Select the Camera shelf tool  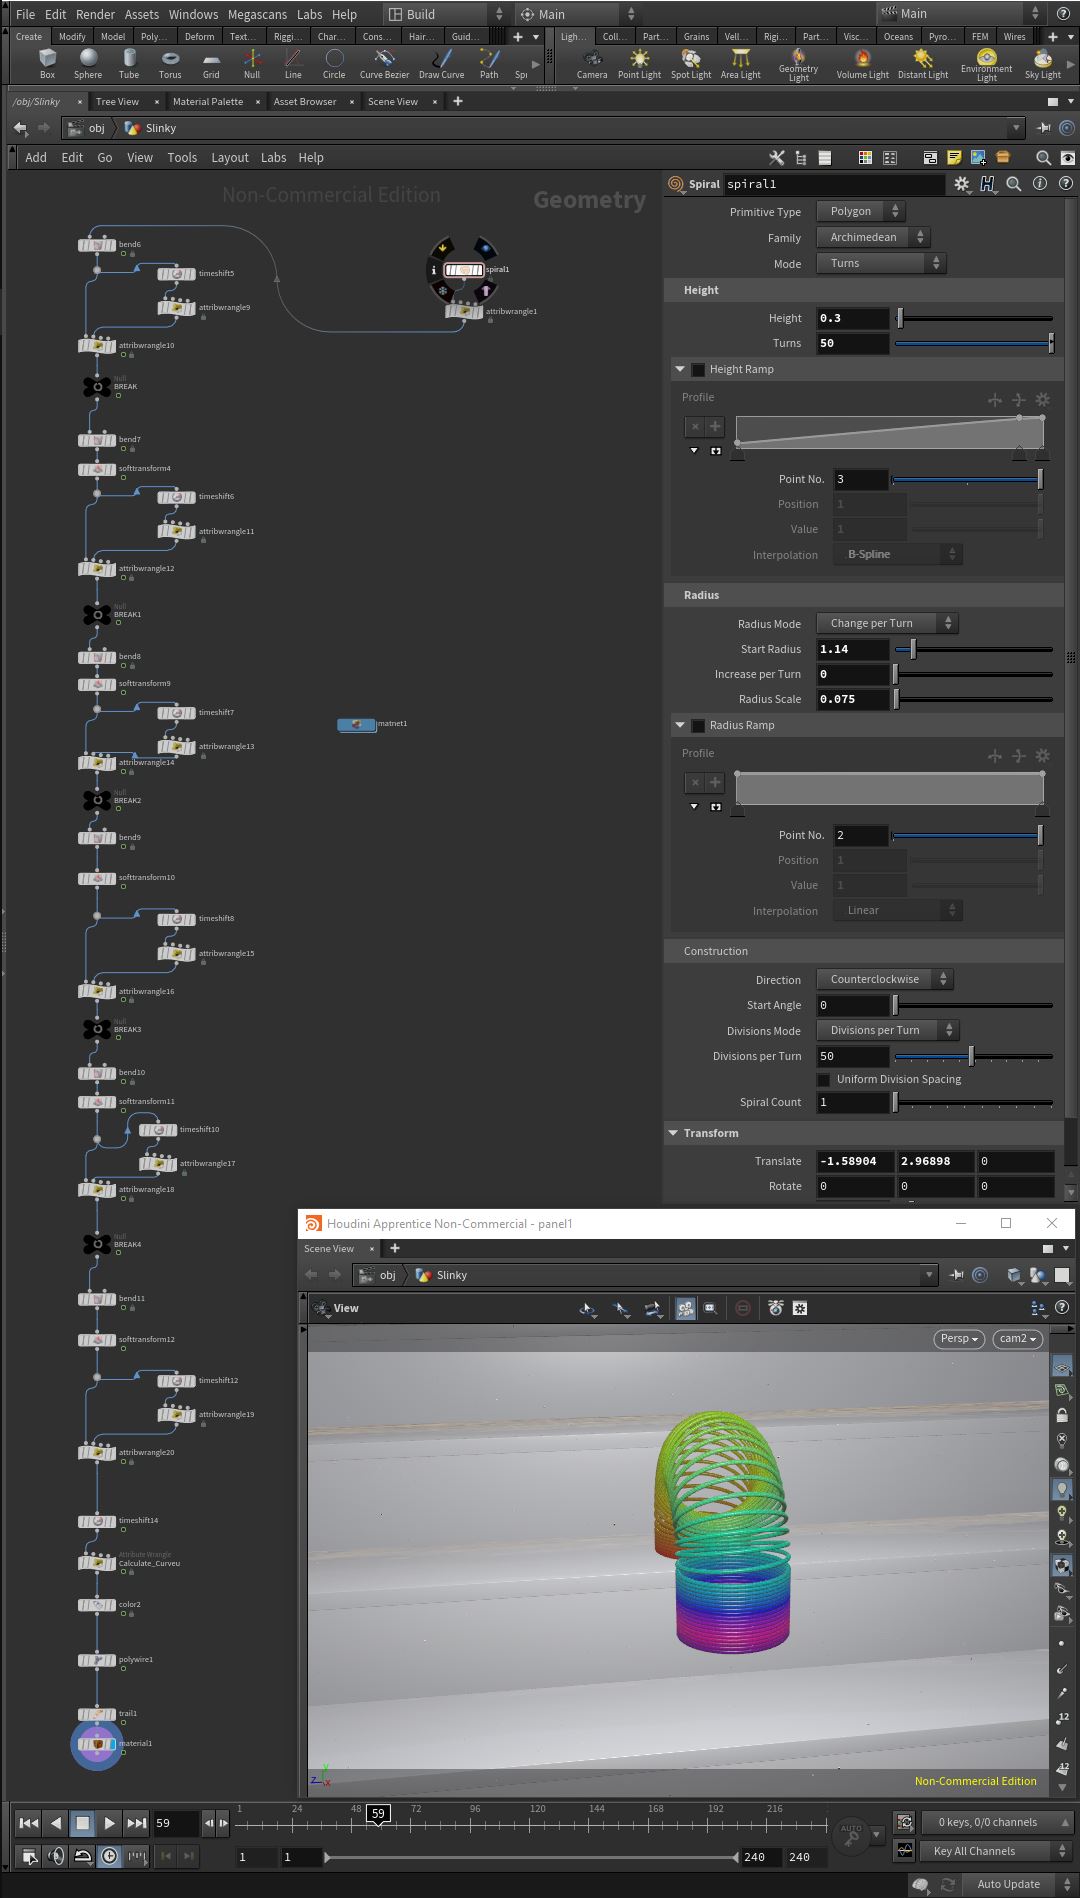[x=592, y=63]
